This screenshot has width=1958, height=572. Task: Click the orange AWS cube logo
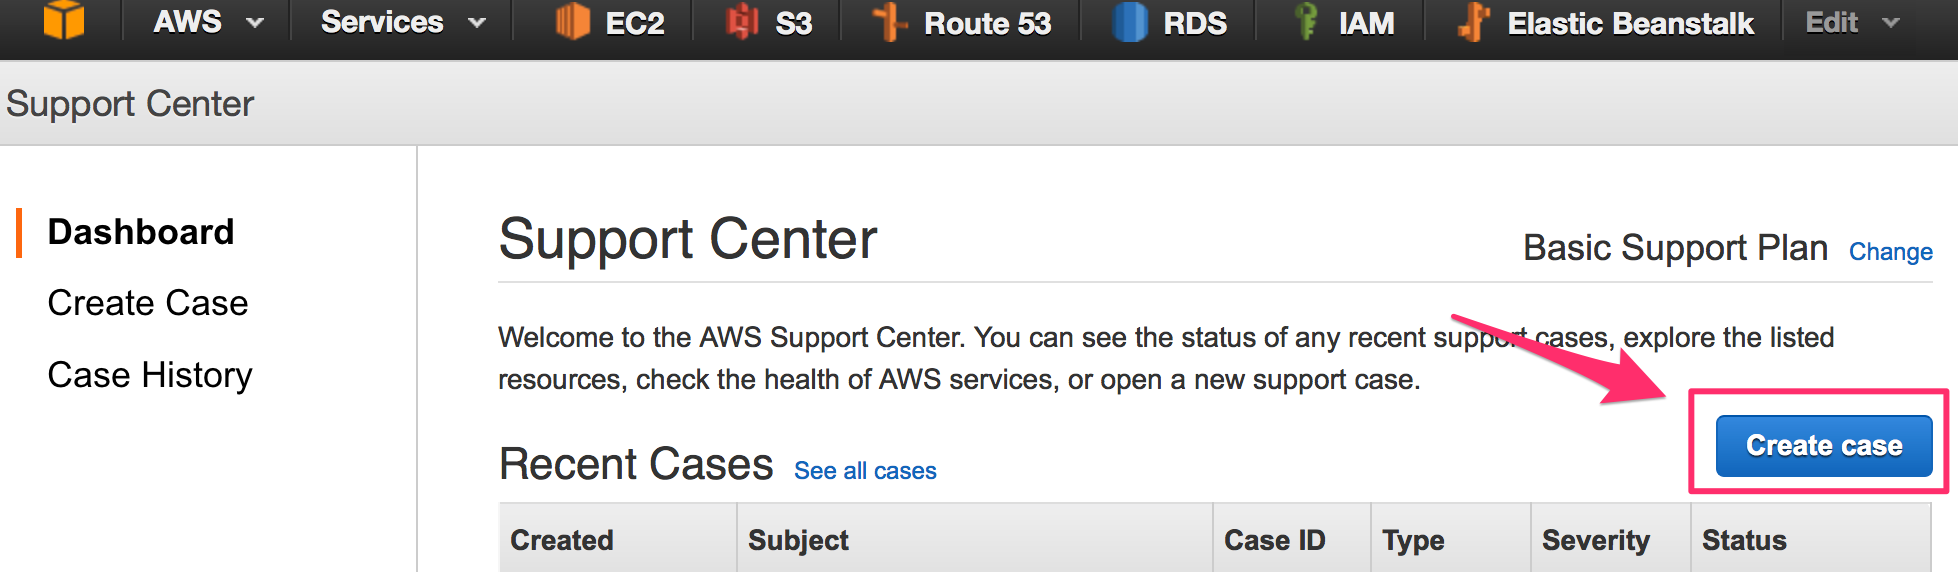click(64, 20)
